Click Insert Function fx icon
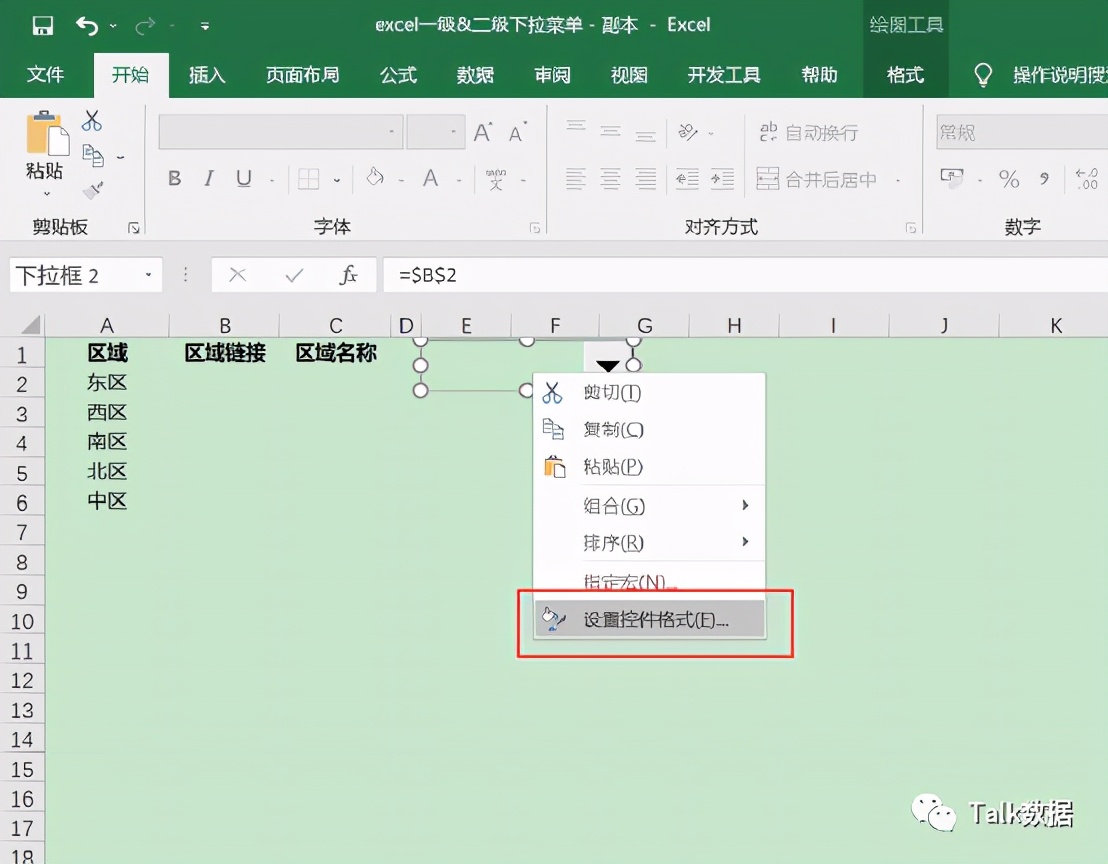This screenshot has height=864, width=1108. (348, 275)
